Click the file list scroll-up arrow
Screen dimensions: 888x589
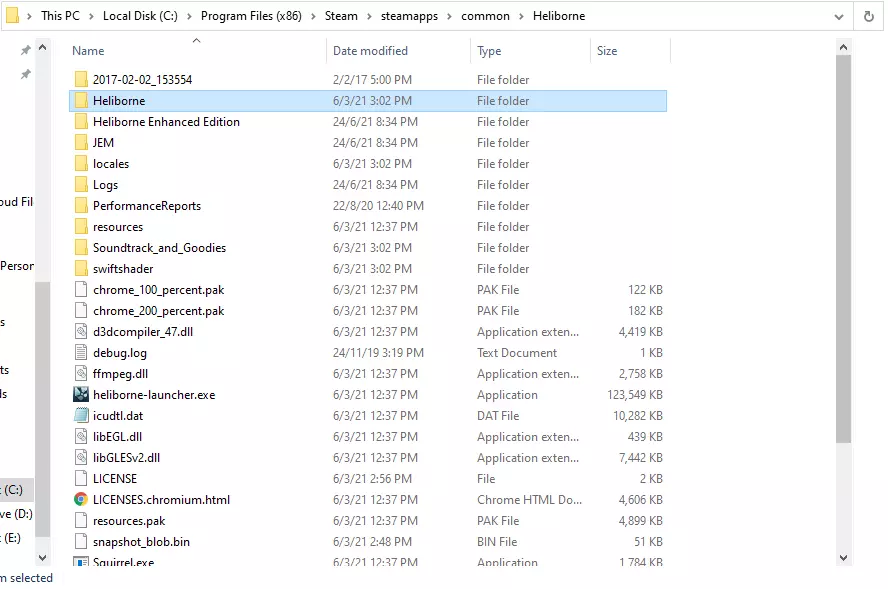843,48
